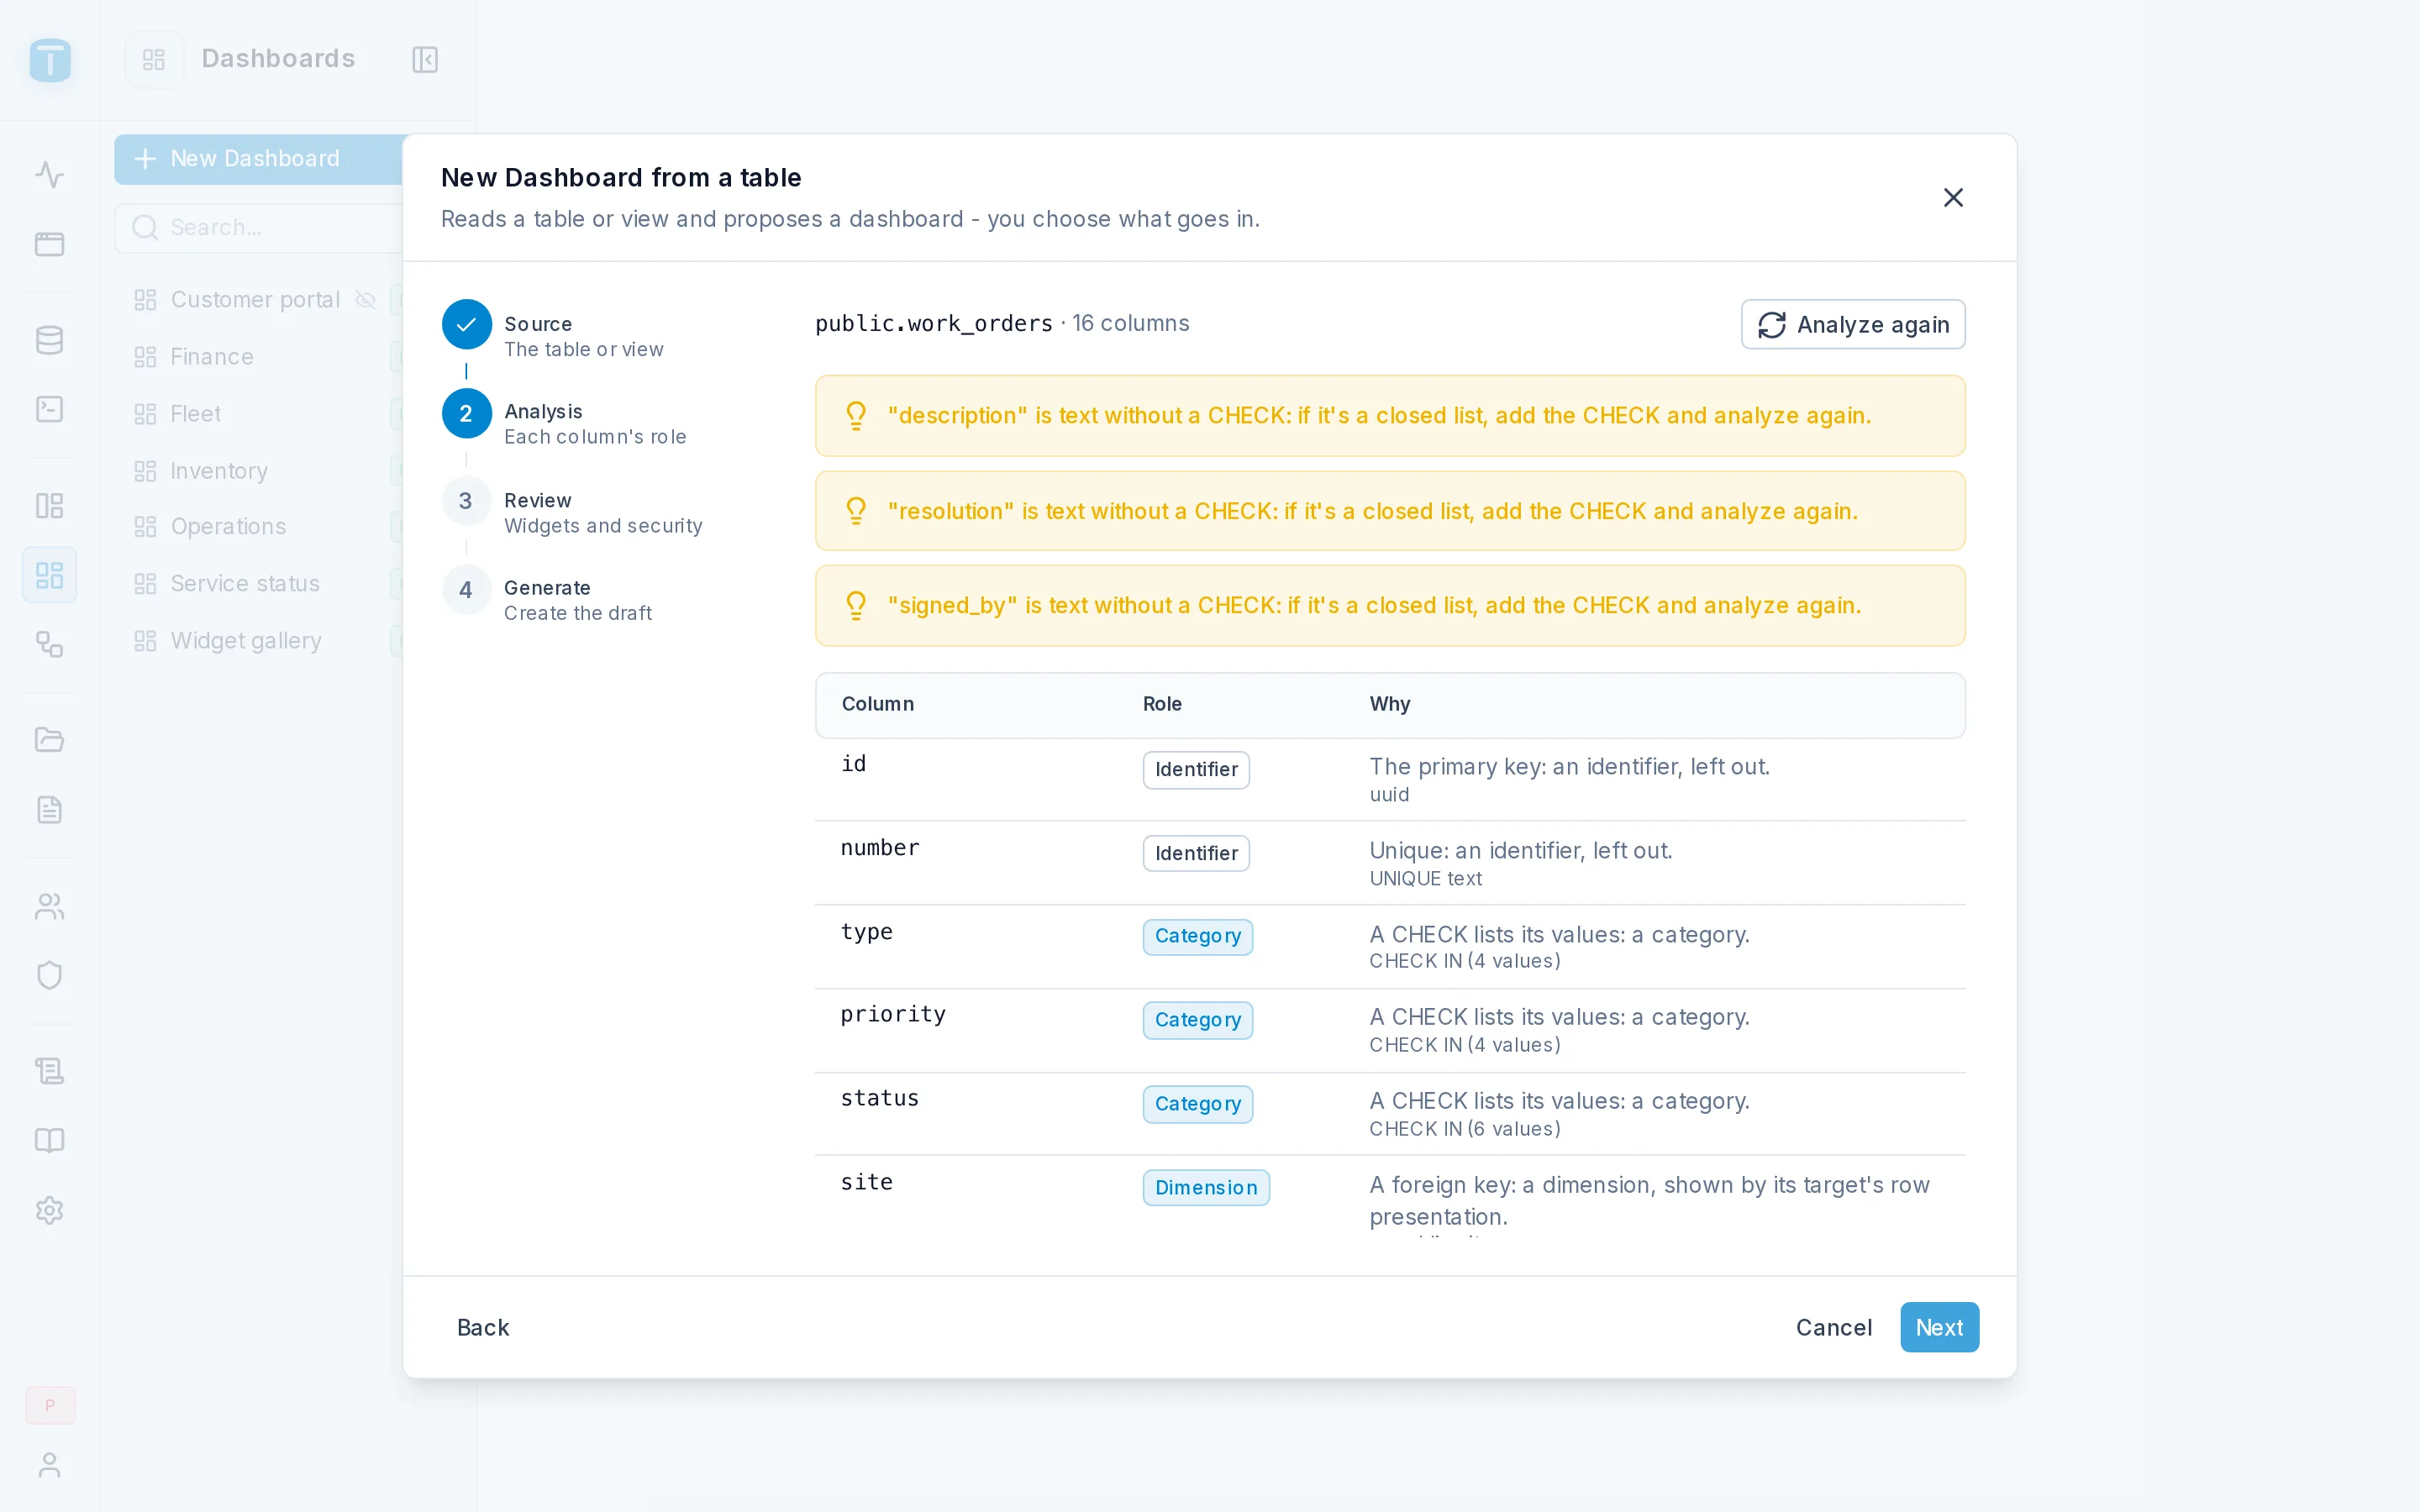Viewport: 2420px width, 1512px height.
Task: Click the P badge at sidebar bottom
Action: click(50, 1405)
